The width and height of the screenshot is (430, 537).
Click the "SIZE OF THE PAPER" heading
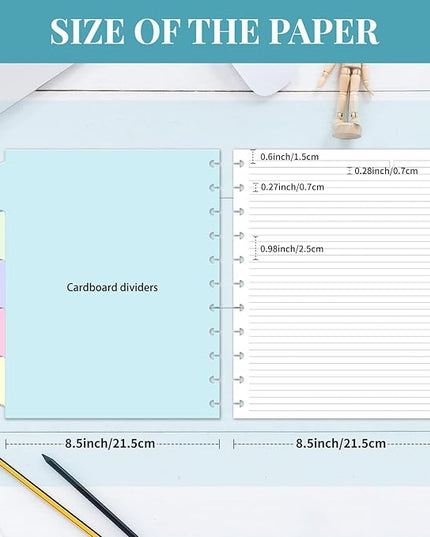coord(214,31)
